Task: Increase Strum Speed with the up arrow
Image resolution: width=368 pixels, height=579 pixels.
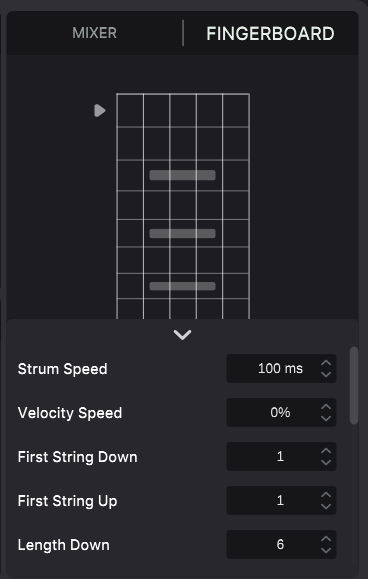Action: pos(326,363)
